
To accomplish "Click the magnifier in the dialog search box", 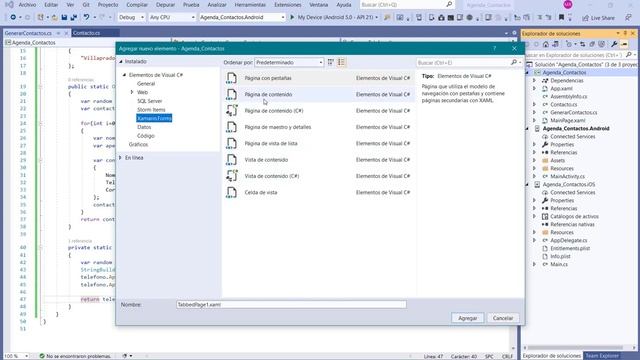I will coord(514,62).
